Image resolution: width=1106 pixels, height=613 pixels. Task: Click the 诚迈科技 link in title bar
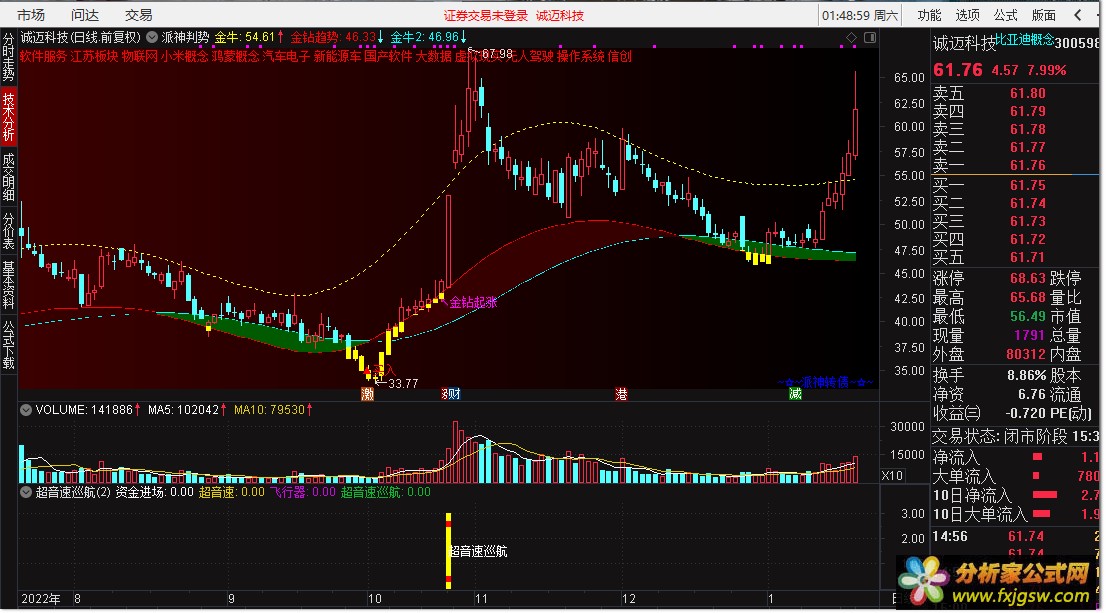559,16
